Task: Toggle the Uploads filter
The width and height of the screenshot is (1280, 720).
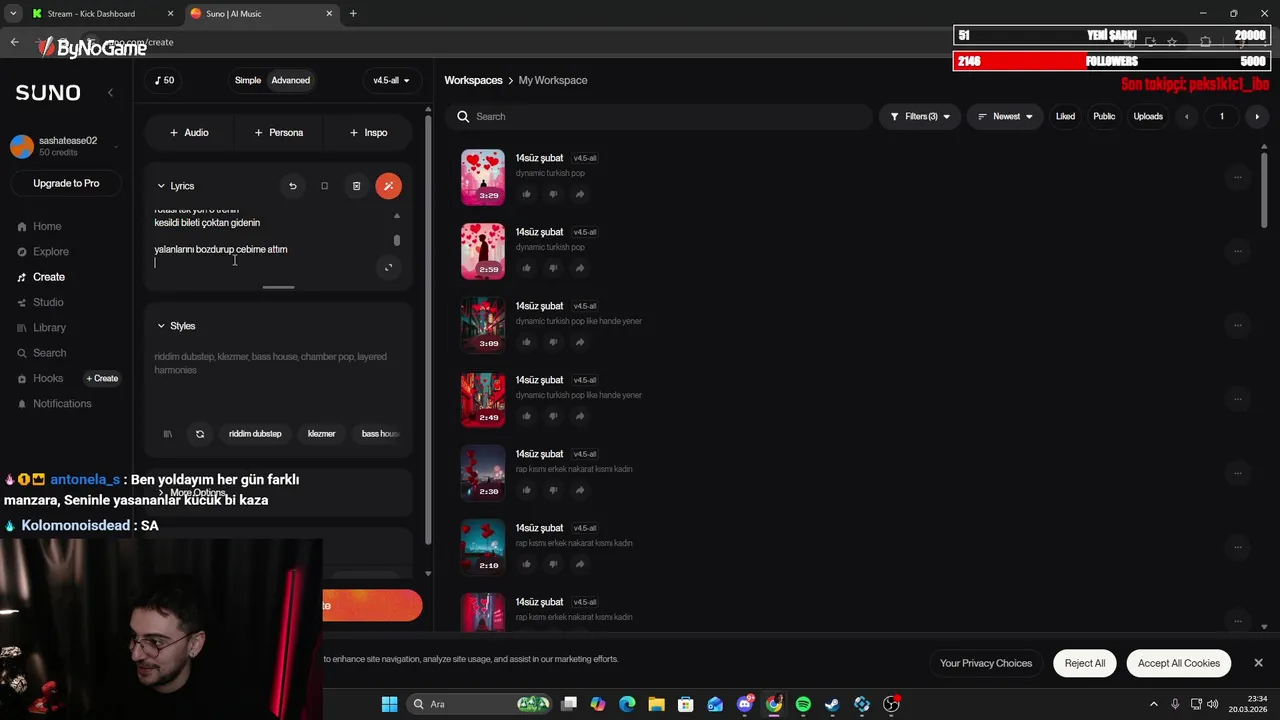Action: [x=1148, y=117]
